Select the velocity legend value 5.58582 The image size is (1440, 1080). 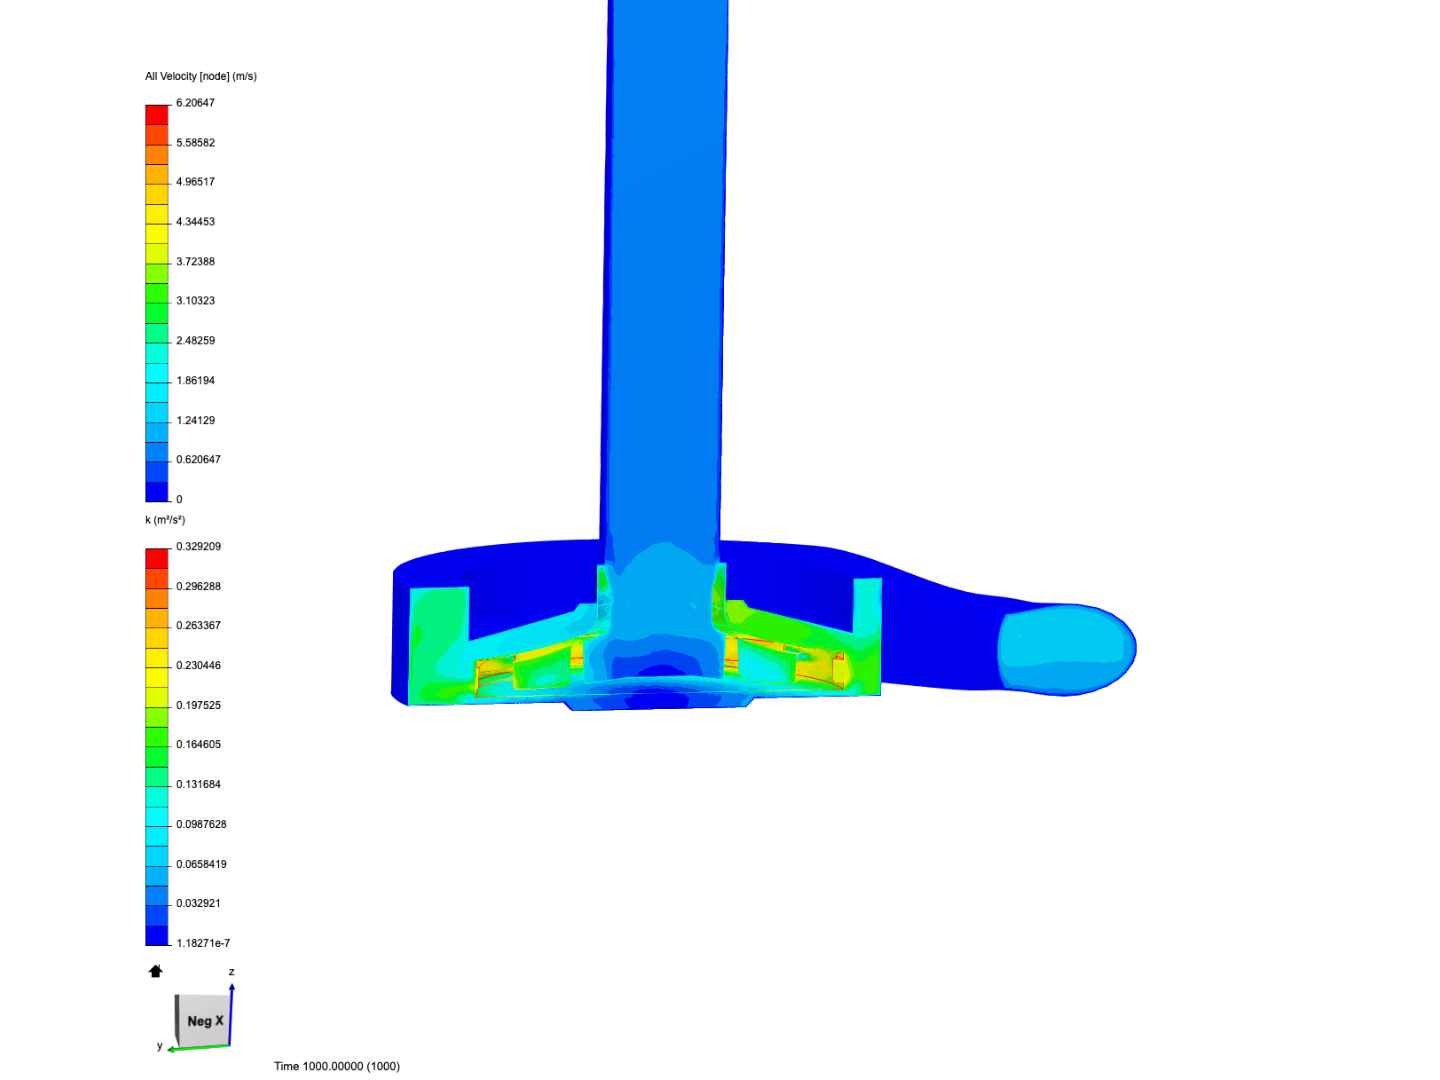pyautogui.click(x=195, y=143)
